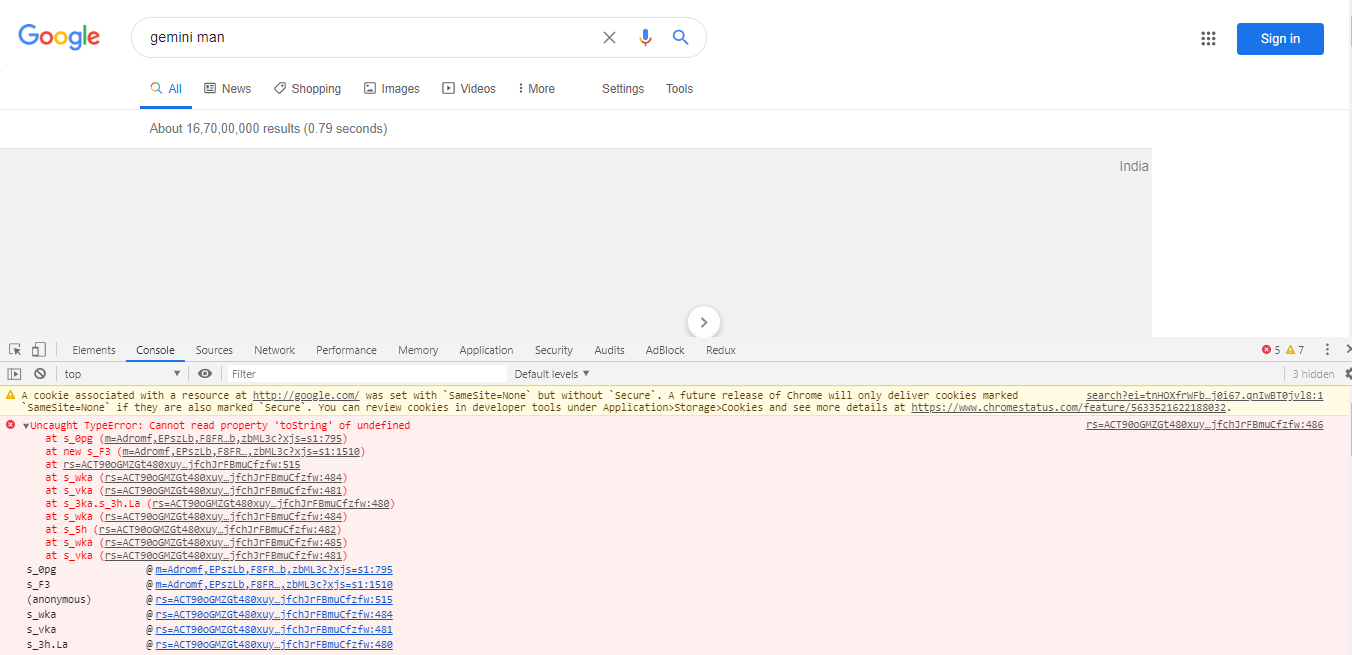Open the search?ei= source link
Viewport: 1352px width, 655px height.
coord(1204,396)
